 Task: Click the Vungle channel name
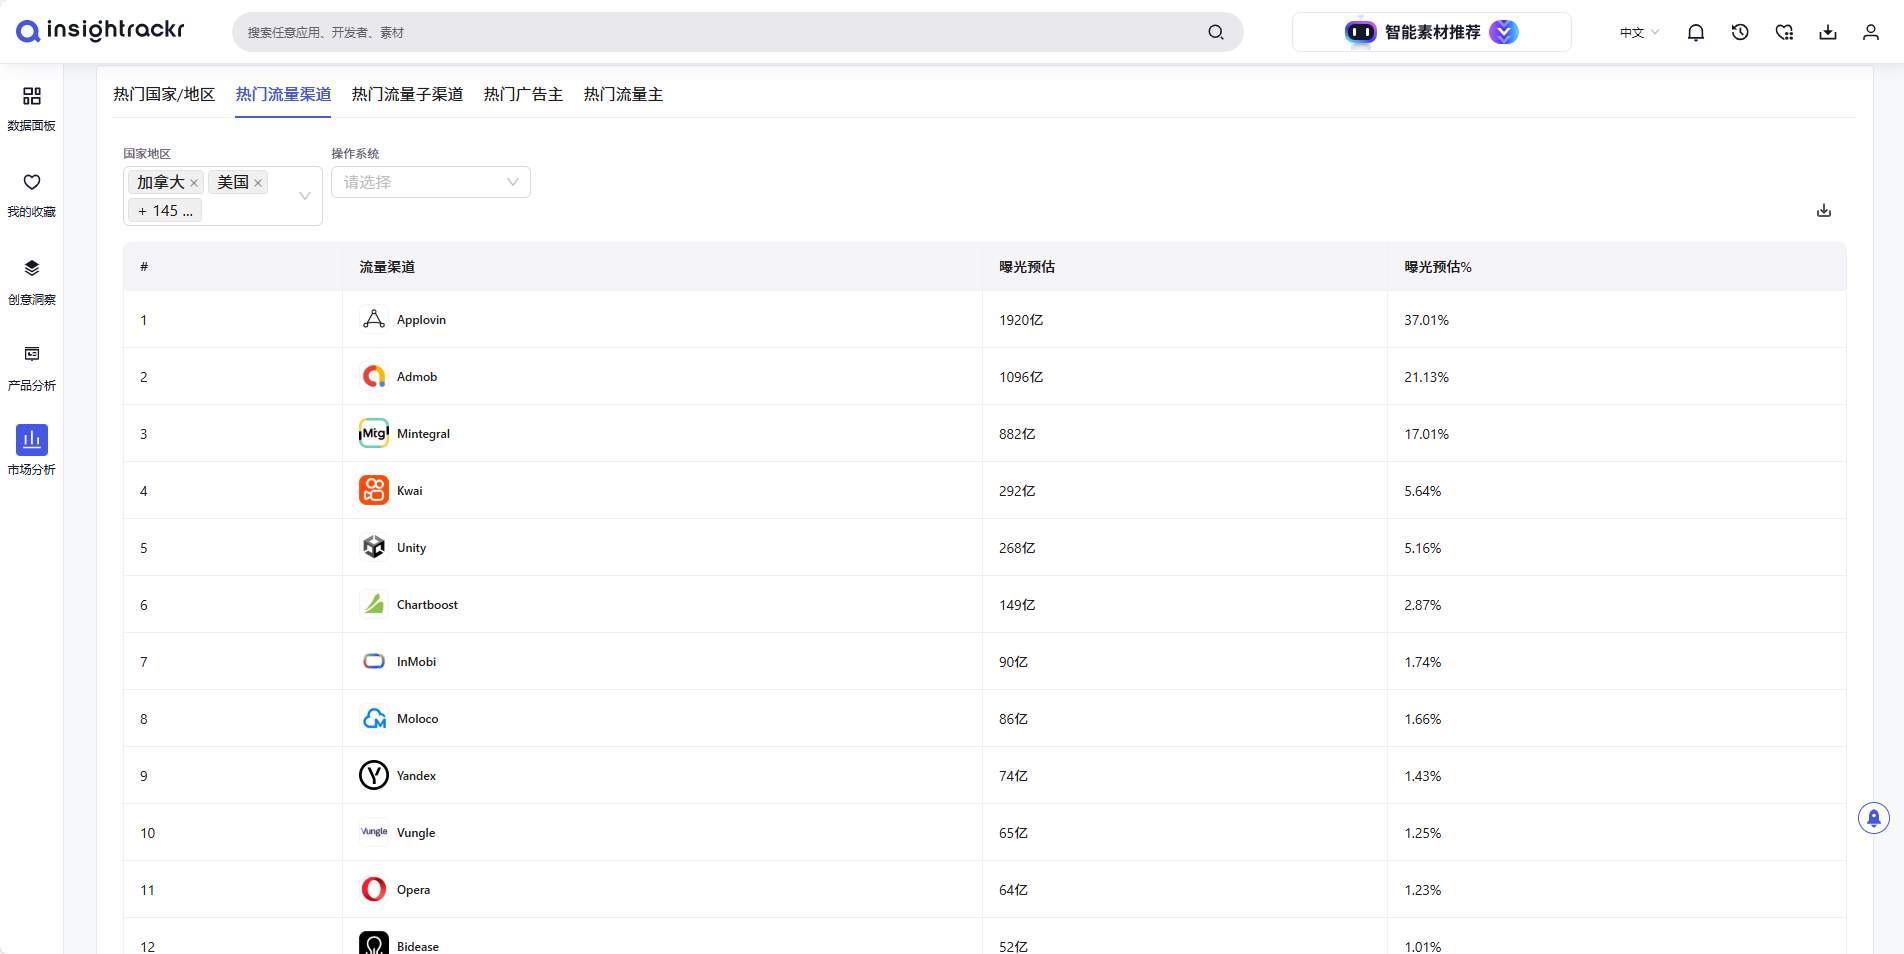tap(416, 833)
